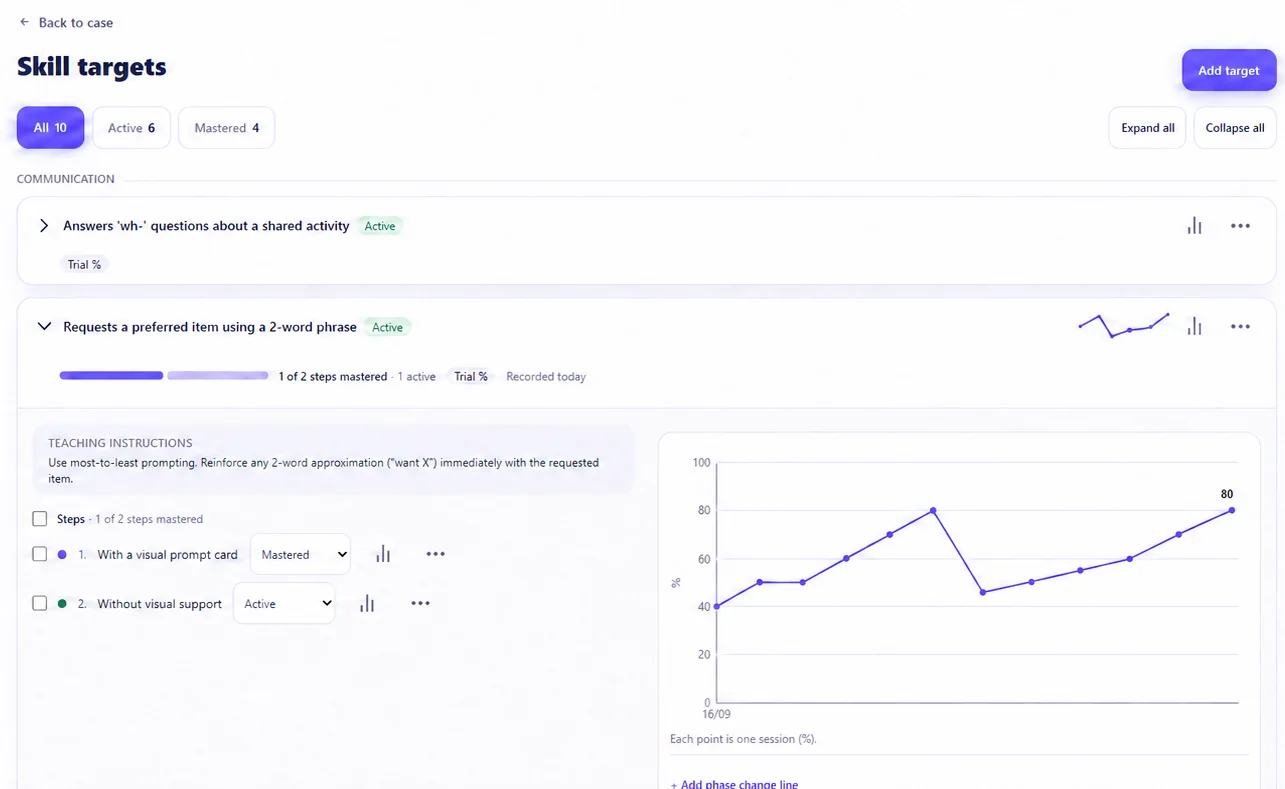Open chart icon for Without visual support step
This screenshot has width=1285, height=789.
point(367,603)
